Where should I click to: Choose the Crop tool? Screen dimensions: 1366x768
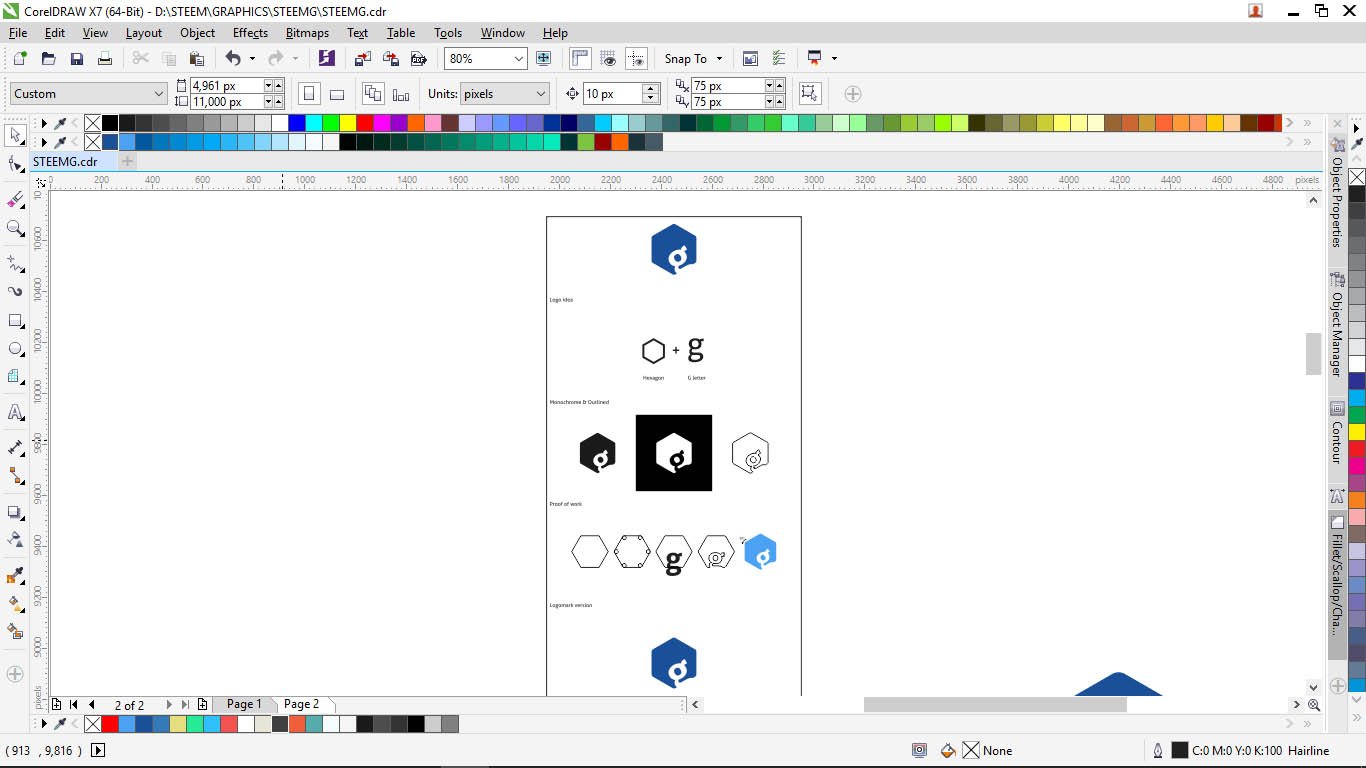pos(15,200)
